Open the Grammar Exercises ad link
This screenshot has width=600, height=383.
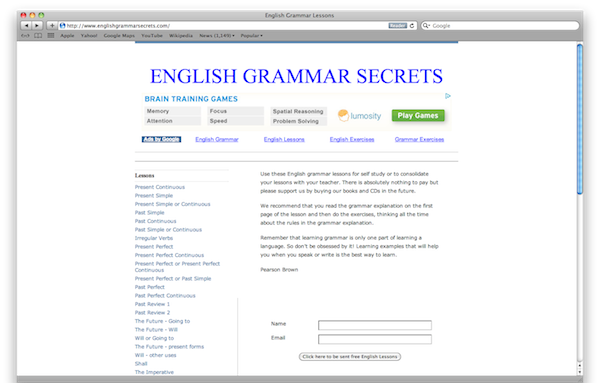[x=419, y=139]
